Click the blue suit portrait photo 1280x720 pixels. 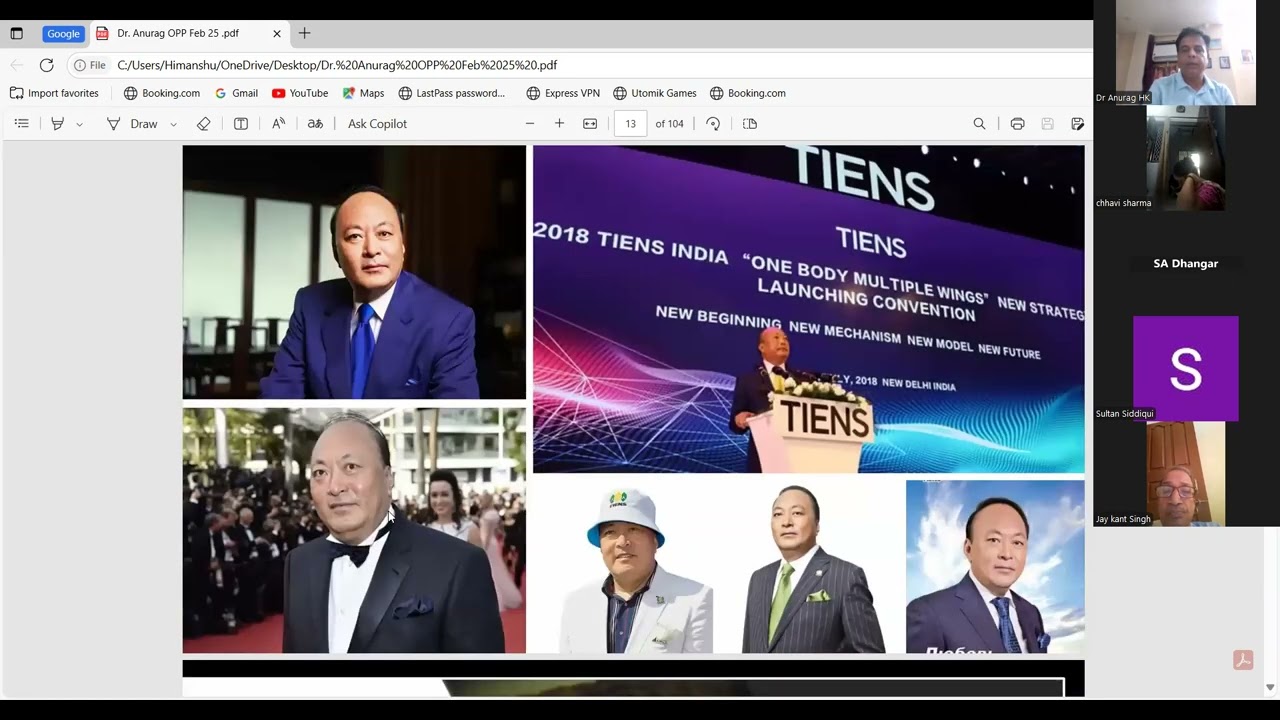[x=354, y=272]
